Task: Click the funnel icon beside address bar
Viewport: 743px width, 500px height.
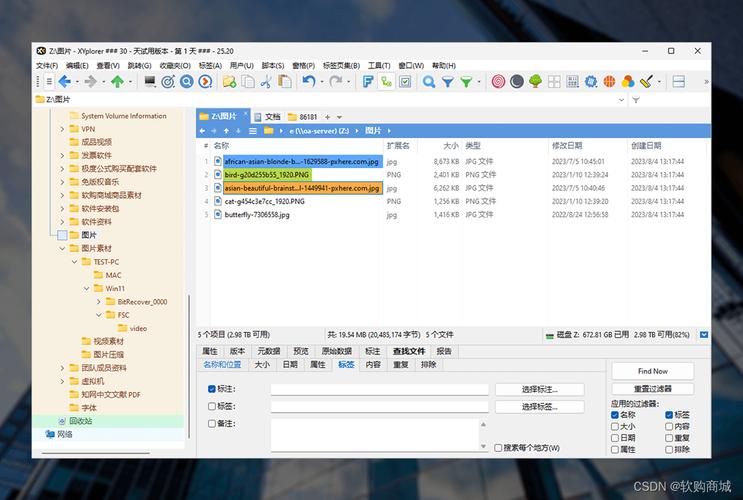Action: point(636,100)
